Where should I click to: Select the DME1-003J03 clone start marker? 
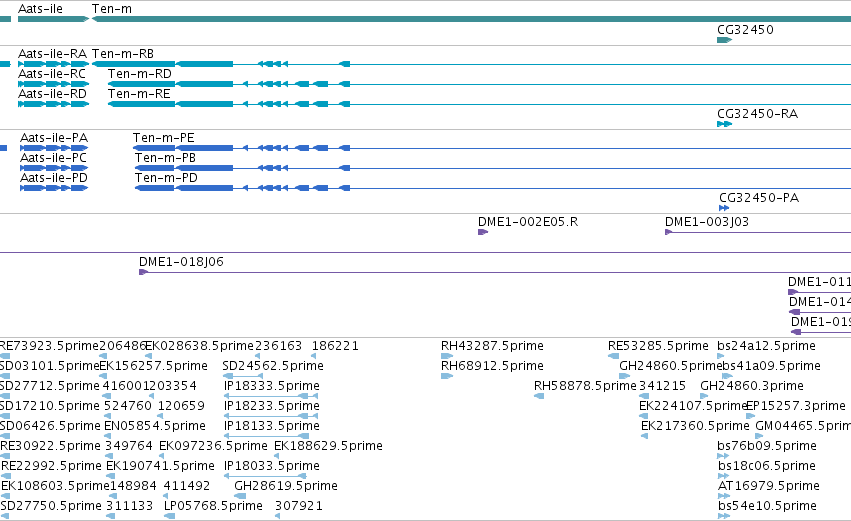pos(669,232)
